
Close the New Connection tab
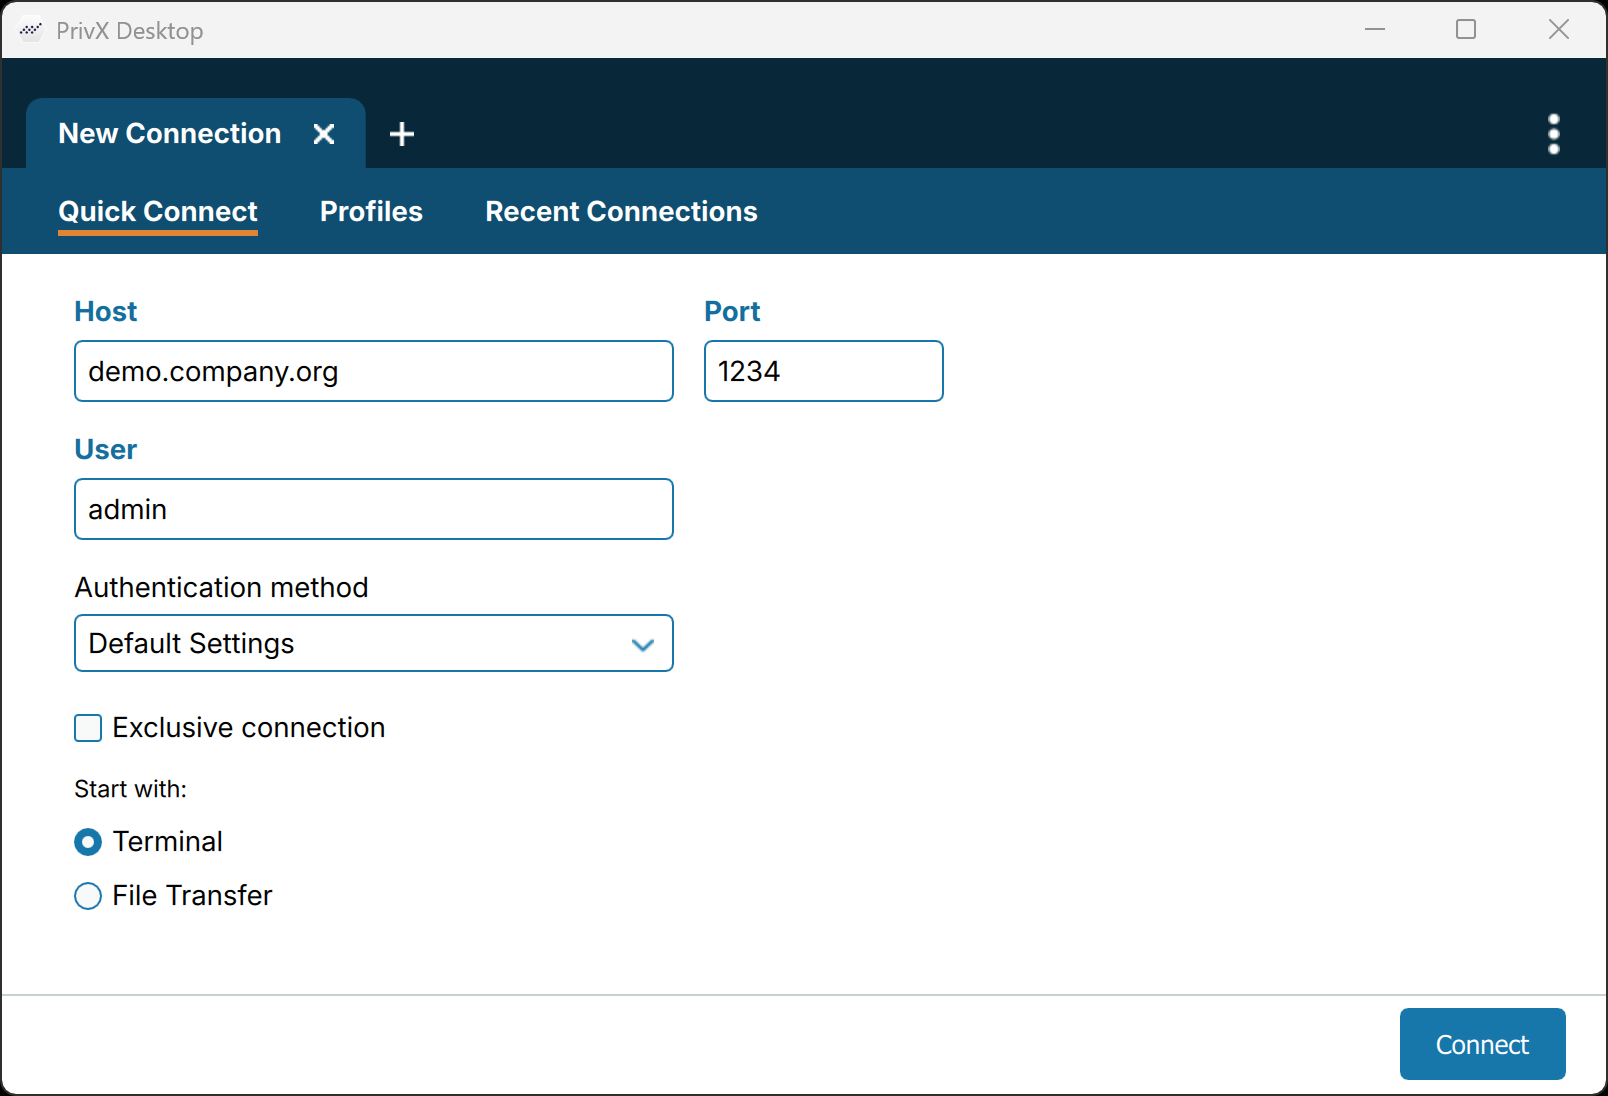(324, 133)
